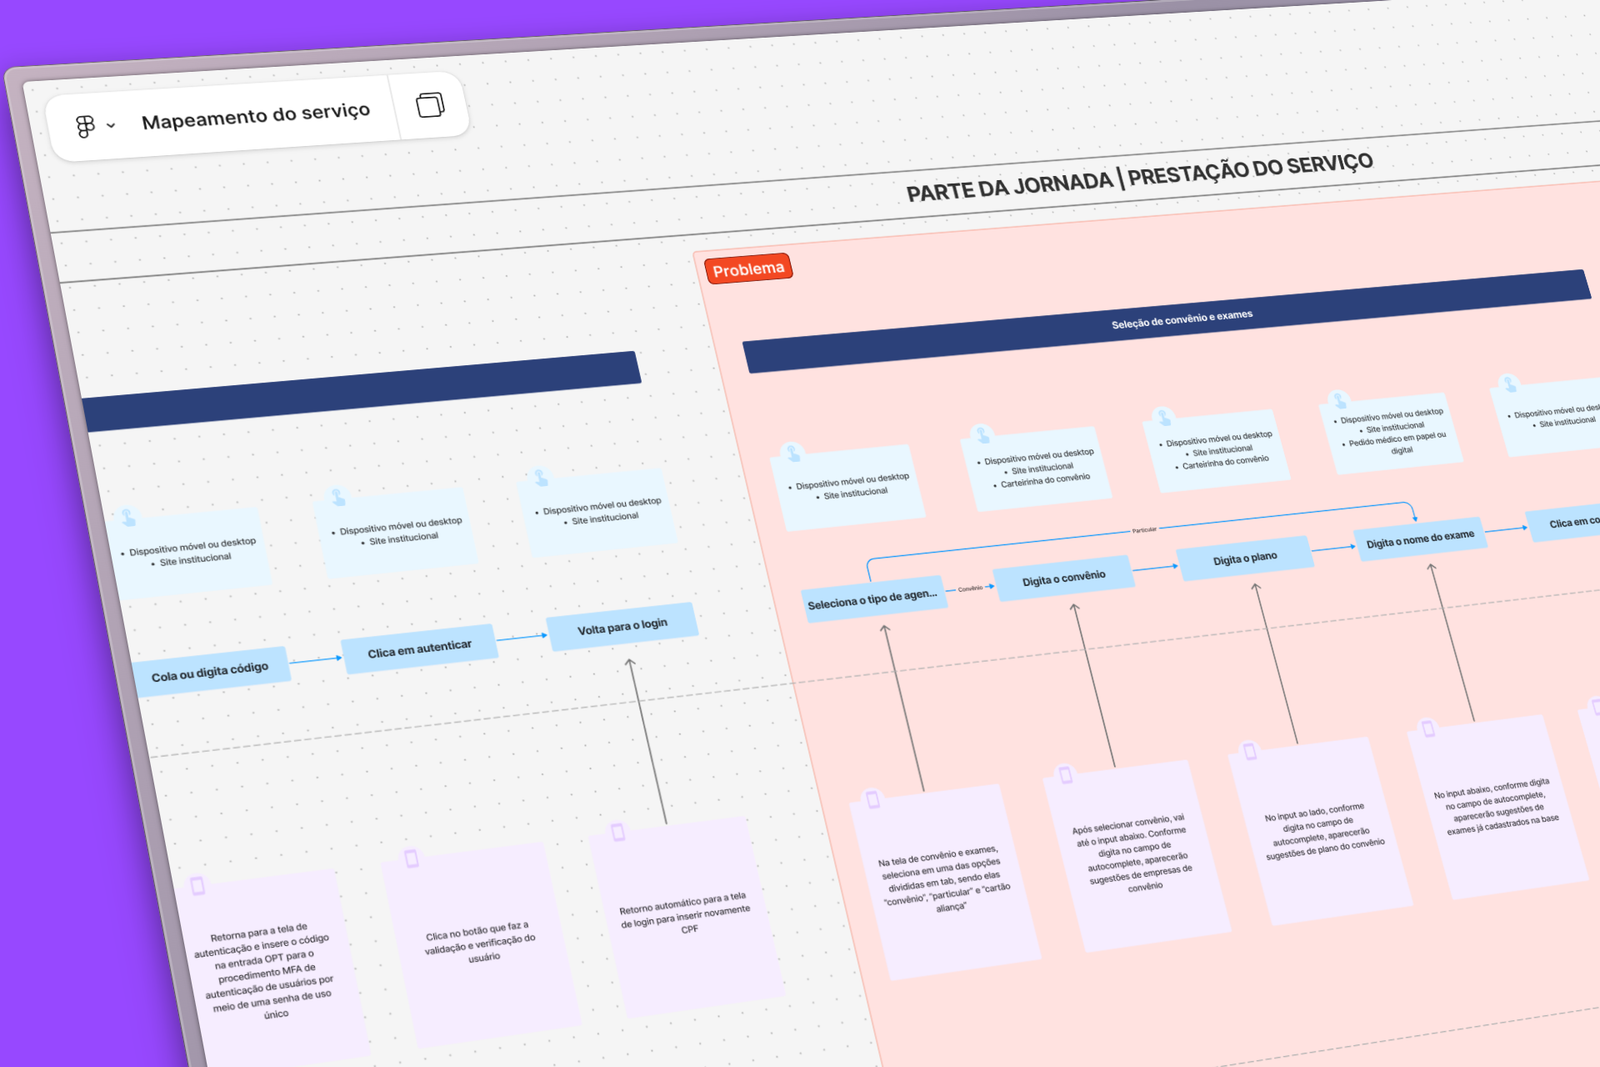This screenshot has width=1600, height=1067.
Task: Expand the chevron beside the Figma logo
Action: 111,125
